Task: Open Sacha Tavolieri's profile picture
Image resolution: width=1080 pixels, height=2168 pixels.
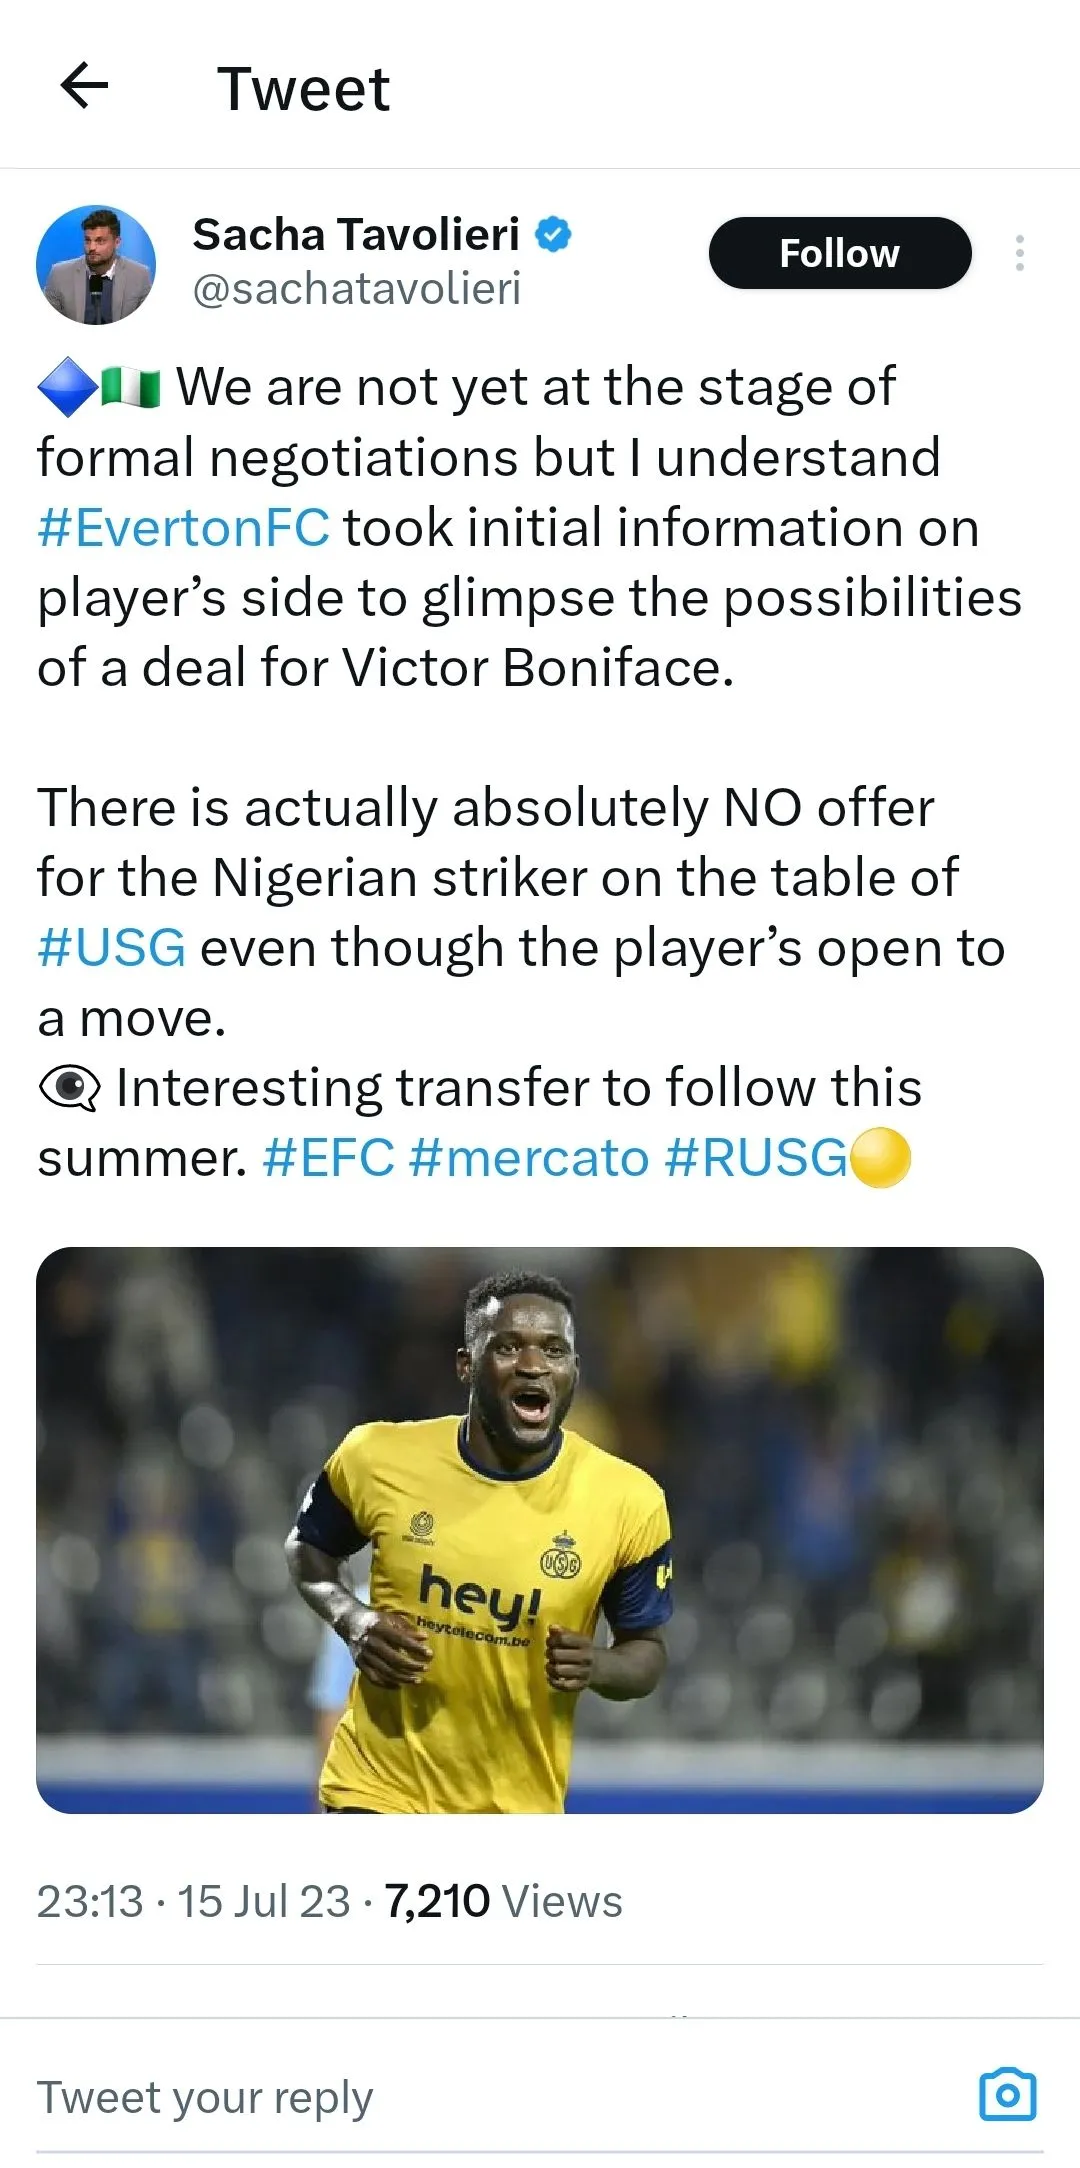Action: (96, 265)
